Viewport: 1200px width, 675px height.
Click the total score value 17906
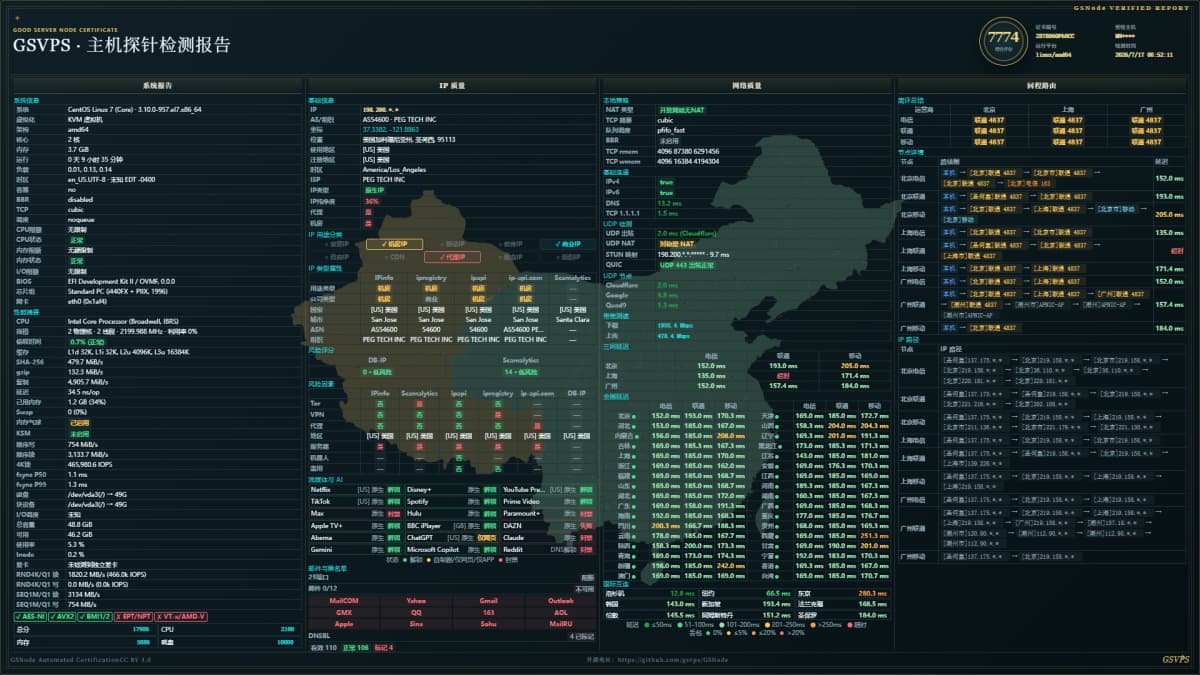(142, 629)
